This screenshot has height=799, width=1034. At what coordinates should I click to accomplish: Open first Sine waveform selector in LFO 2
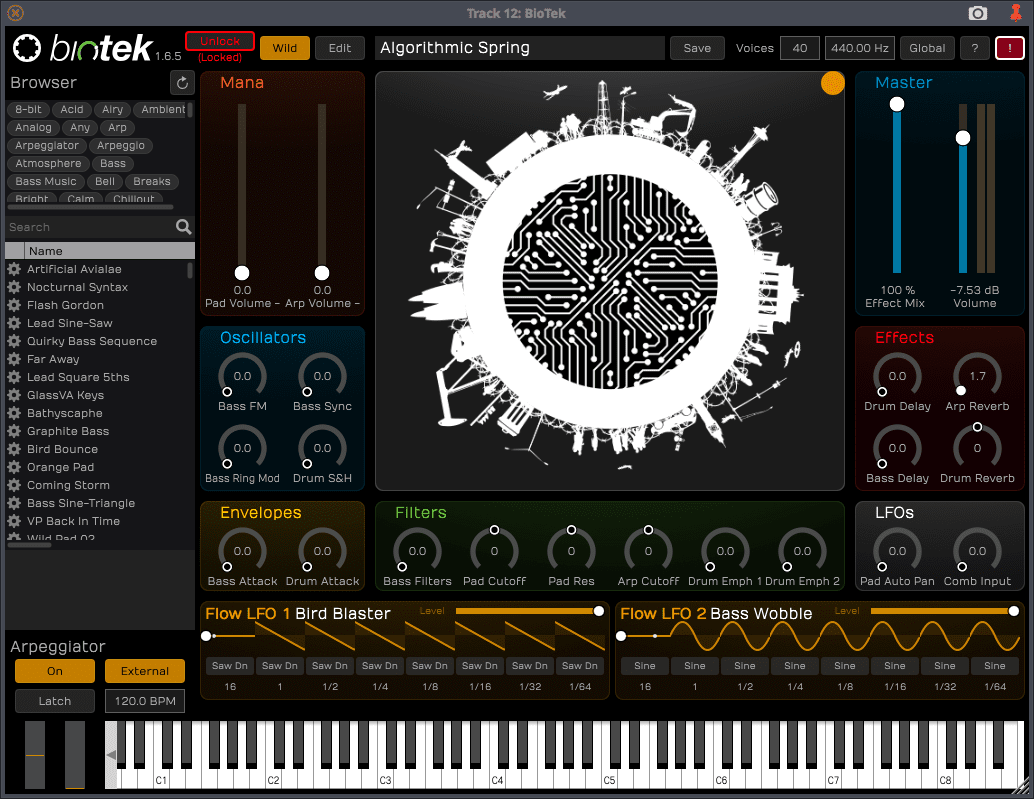coord(645,666)
